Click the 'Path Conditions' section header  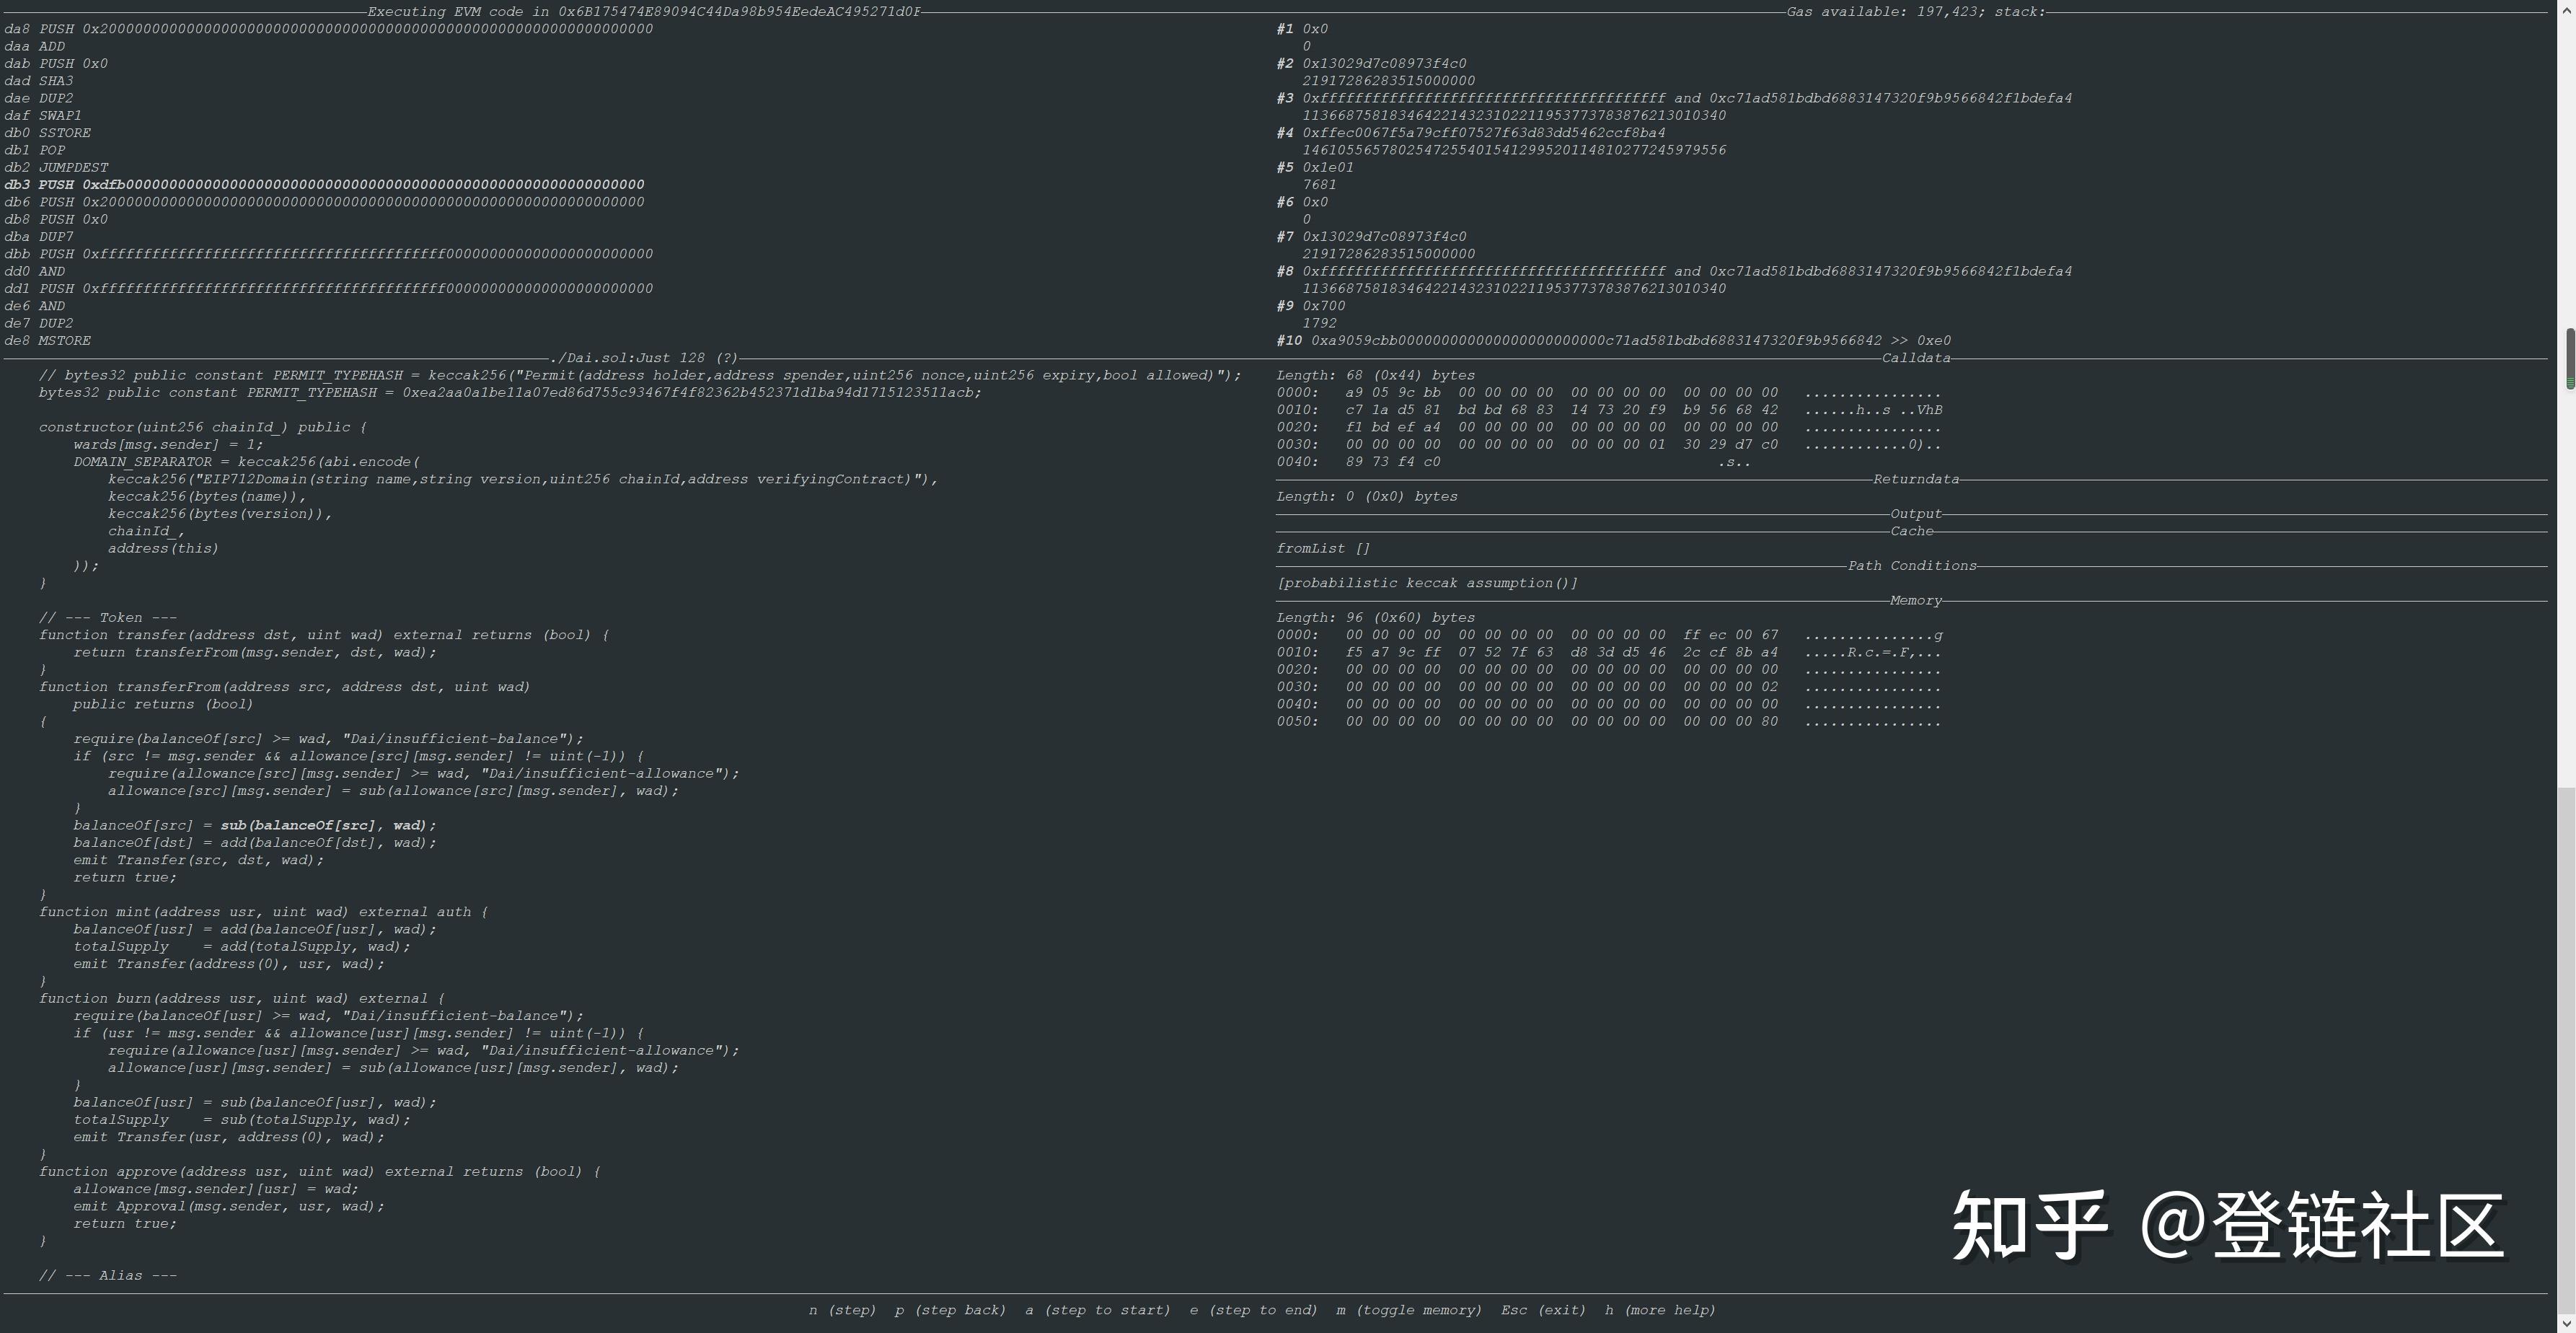1912,566
